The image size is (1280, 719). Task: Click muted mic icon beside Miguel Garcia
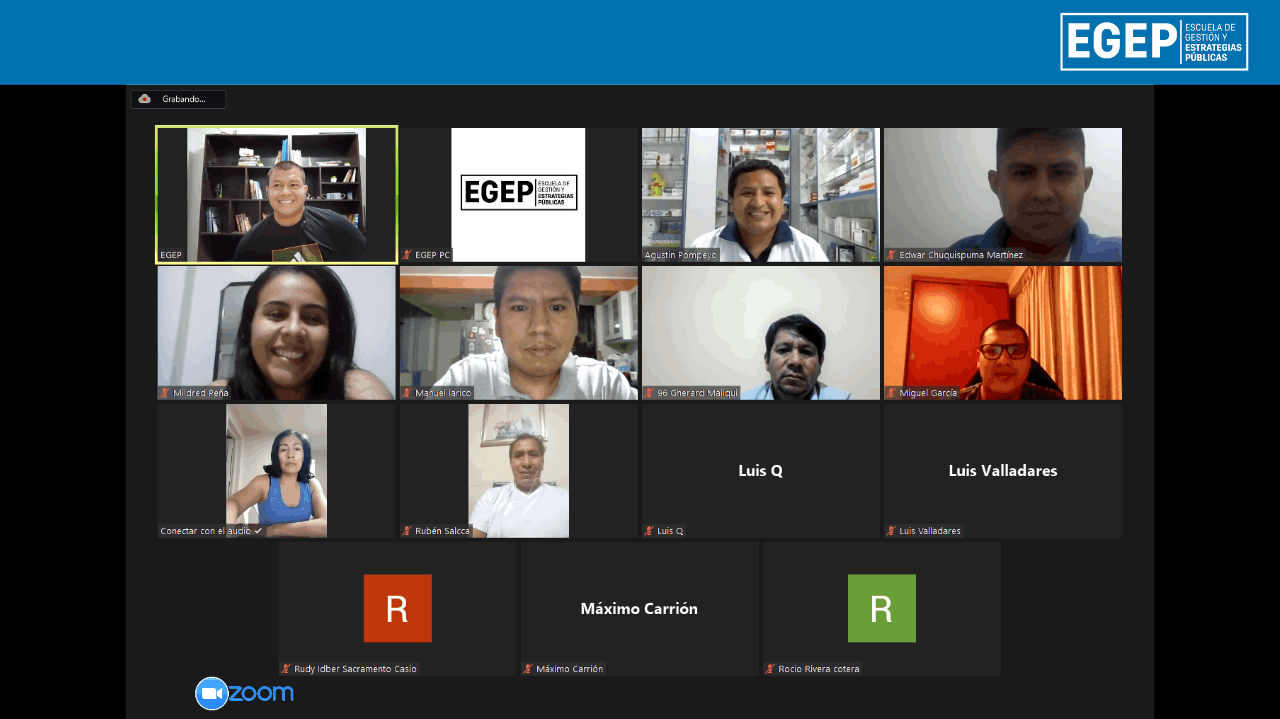[891, 393]
